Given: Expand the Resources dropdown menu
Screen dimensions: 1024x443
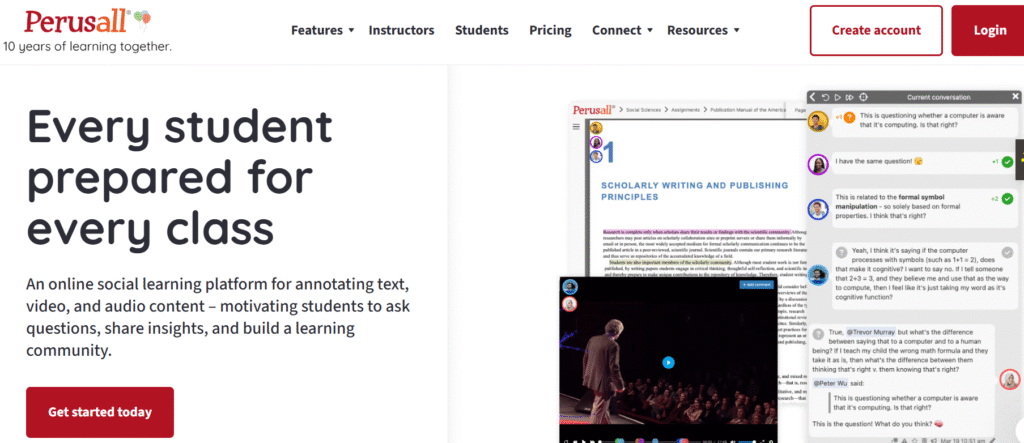Looking at the screenshot, I should pos(703,30).
